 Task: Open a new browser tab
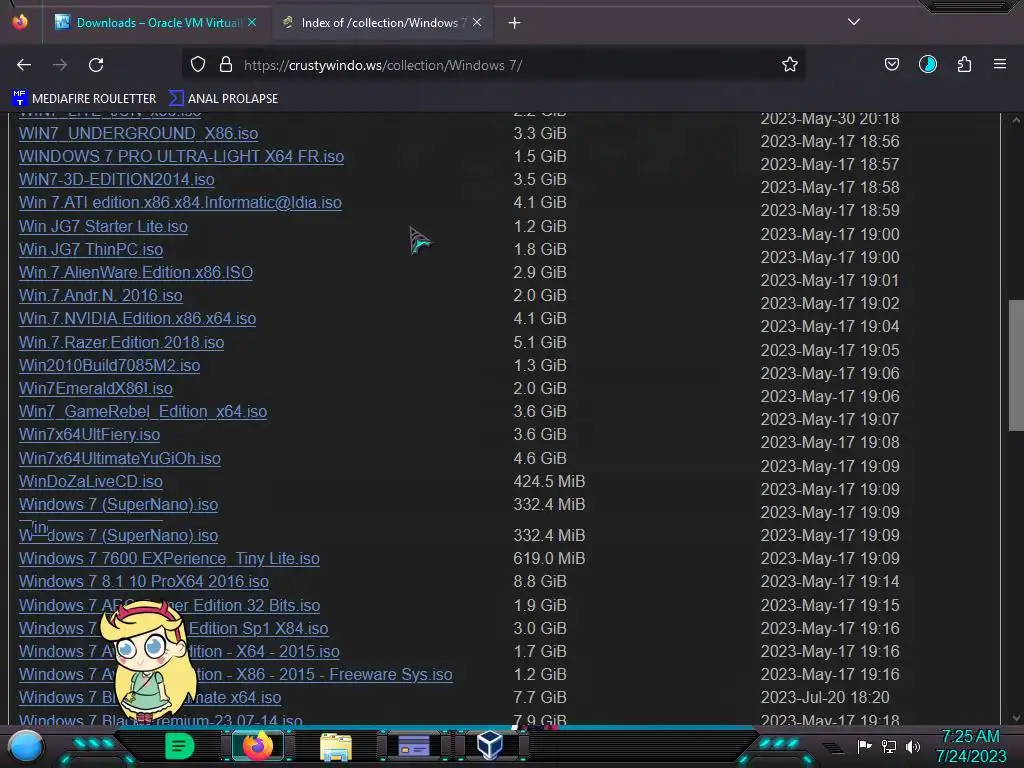515,23
